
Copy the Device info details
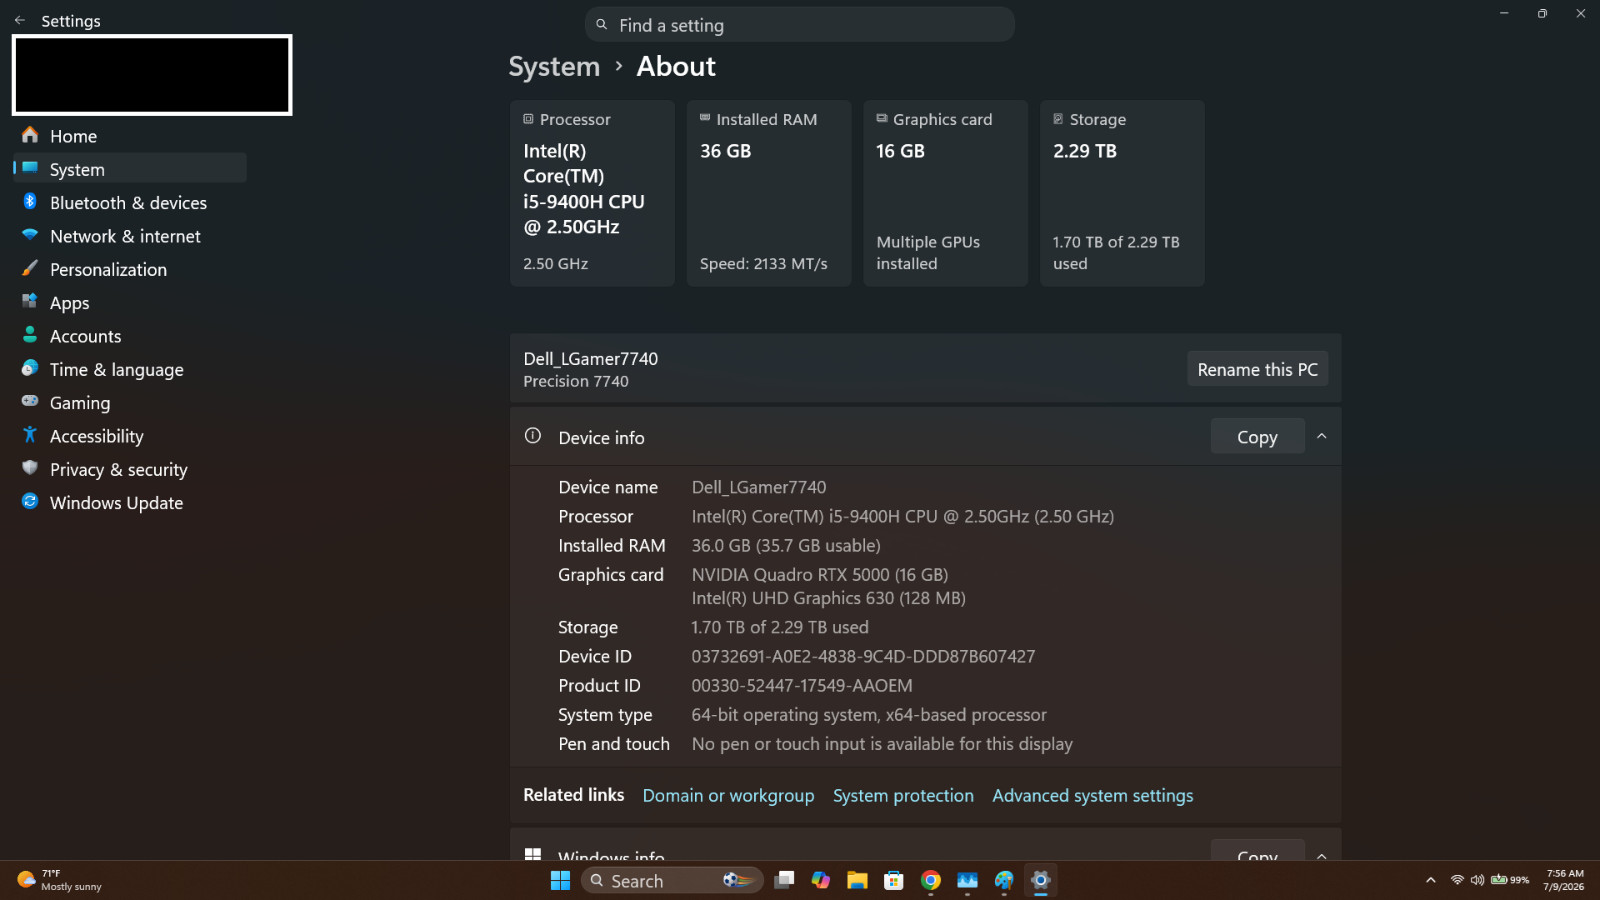1257,437
